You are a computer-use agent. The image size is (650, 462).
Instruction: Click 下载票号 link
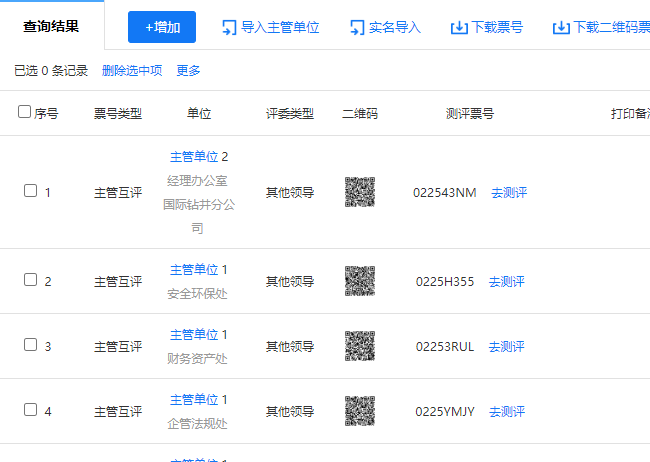tap(497, 27)
